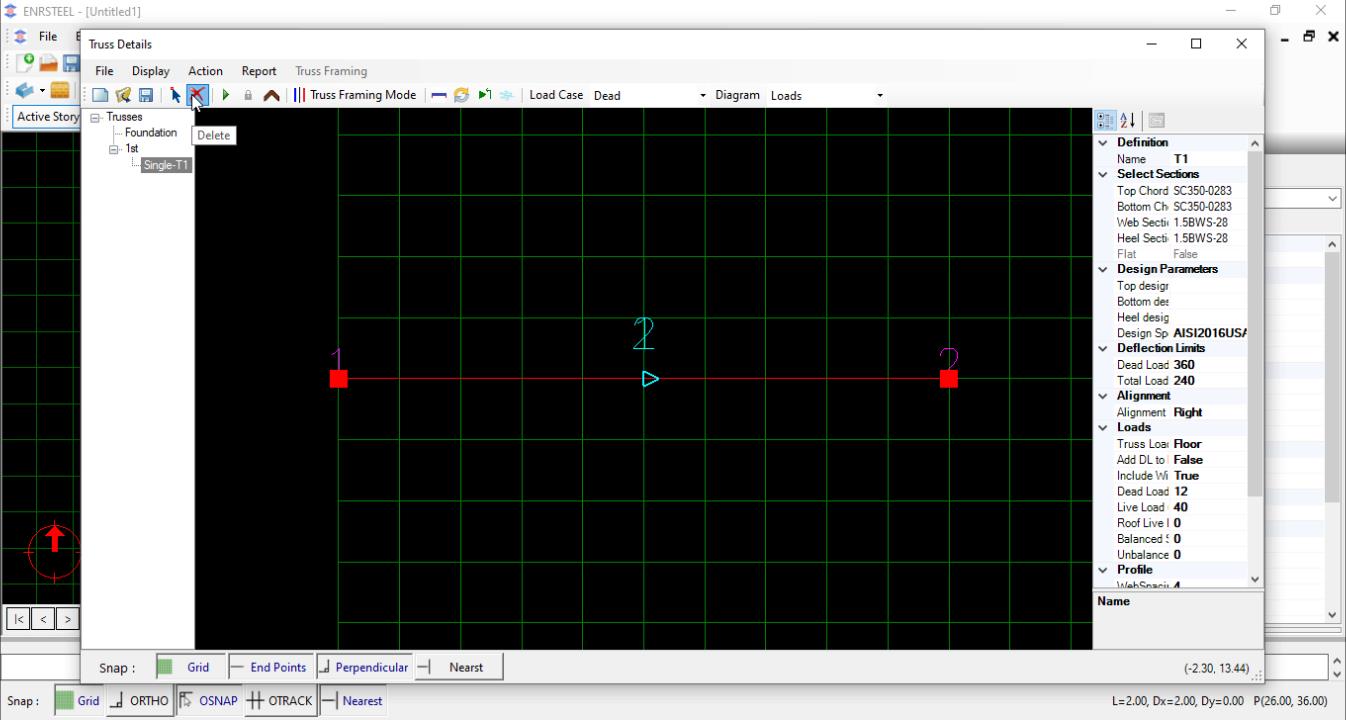Screen dimensions: 1346x720
Task: Click the New truss file icon
Action: pyautogui.click(x=100, y=95)
